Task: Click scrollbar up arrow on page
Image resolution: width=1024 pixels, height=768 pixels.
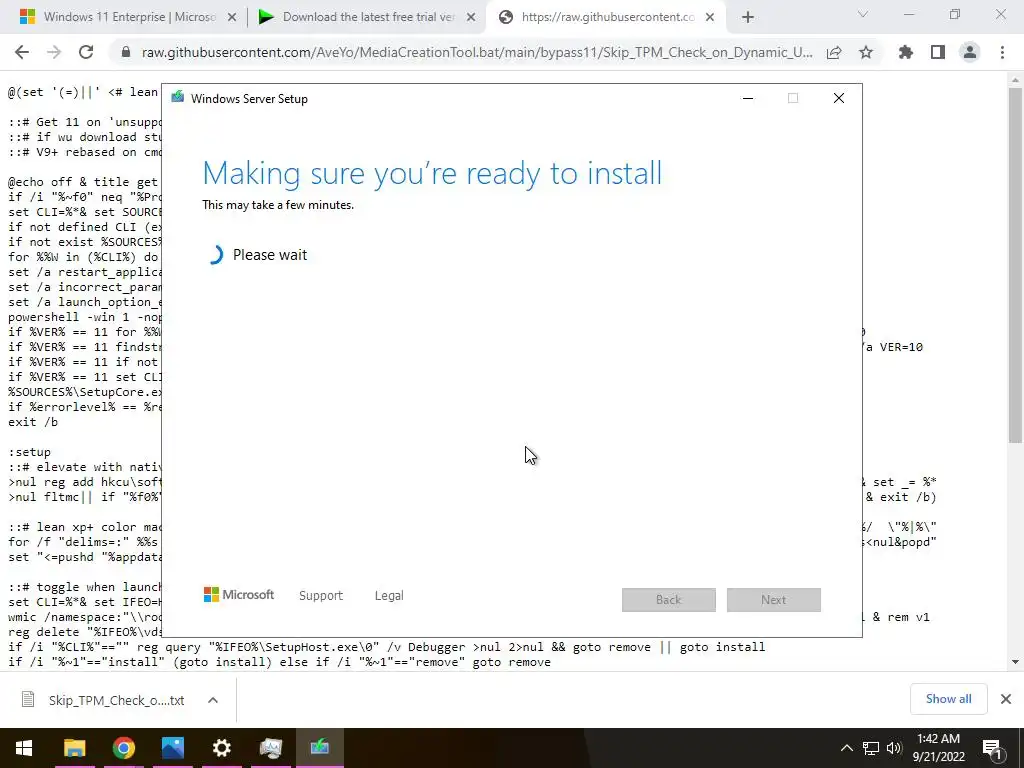Action: pos(1015,80)
